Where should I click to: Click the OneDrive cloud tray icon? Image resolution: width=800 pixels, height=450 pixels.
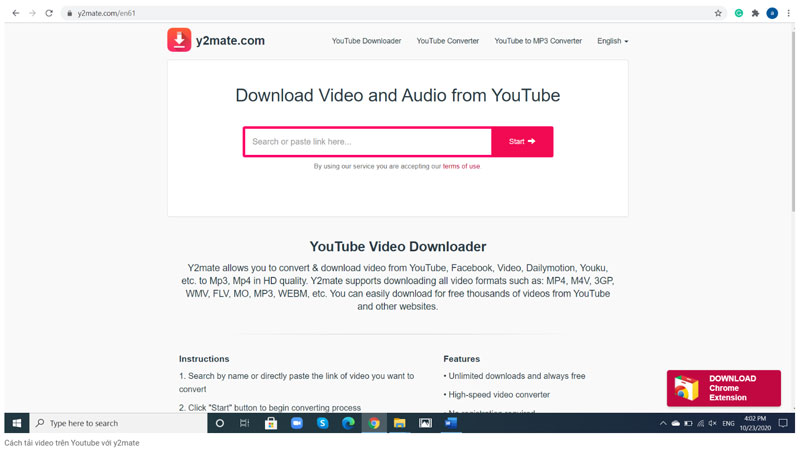pos(675,423)
